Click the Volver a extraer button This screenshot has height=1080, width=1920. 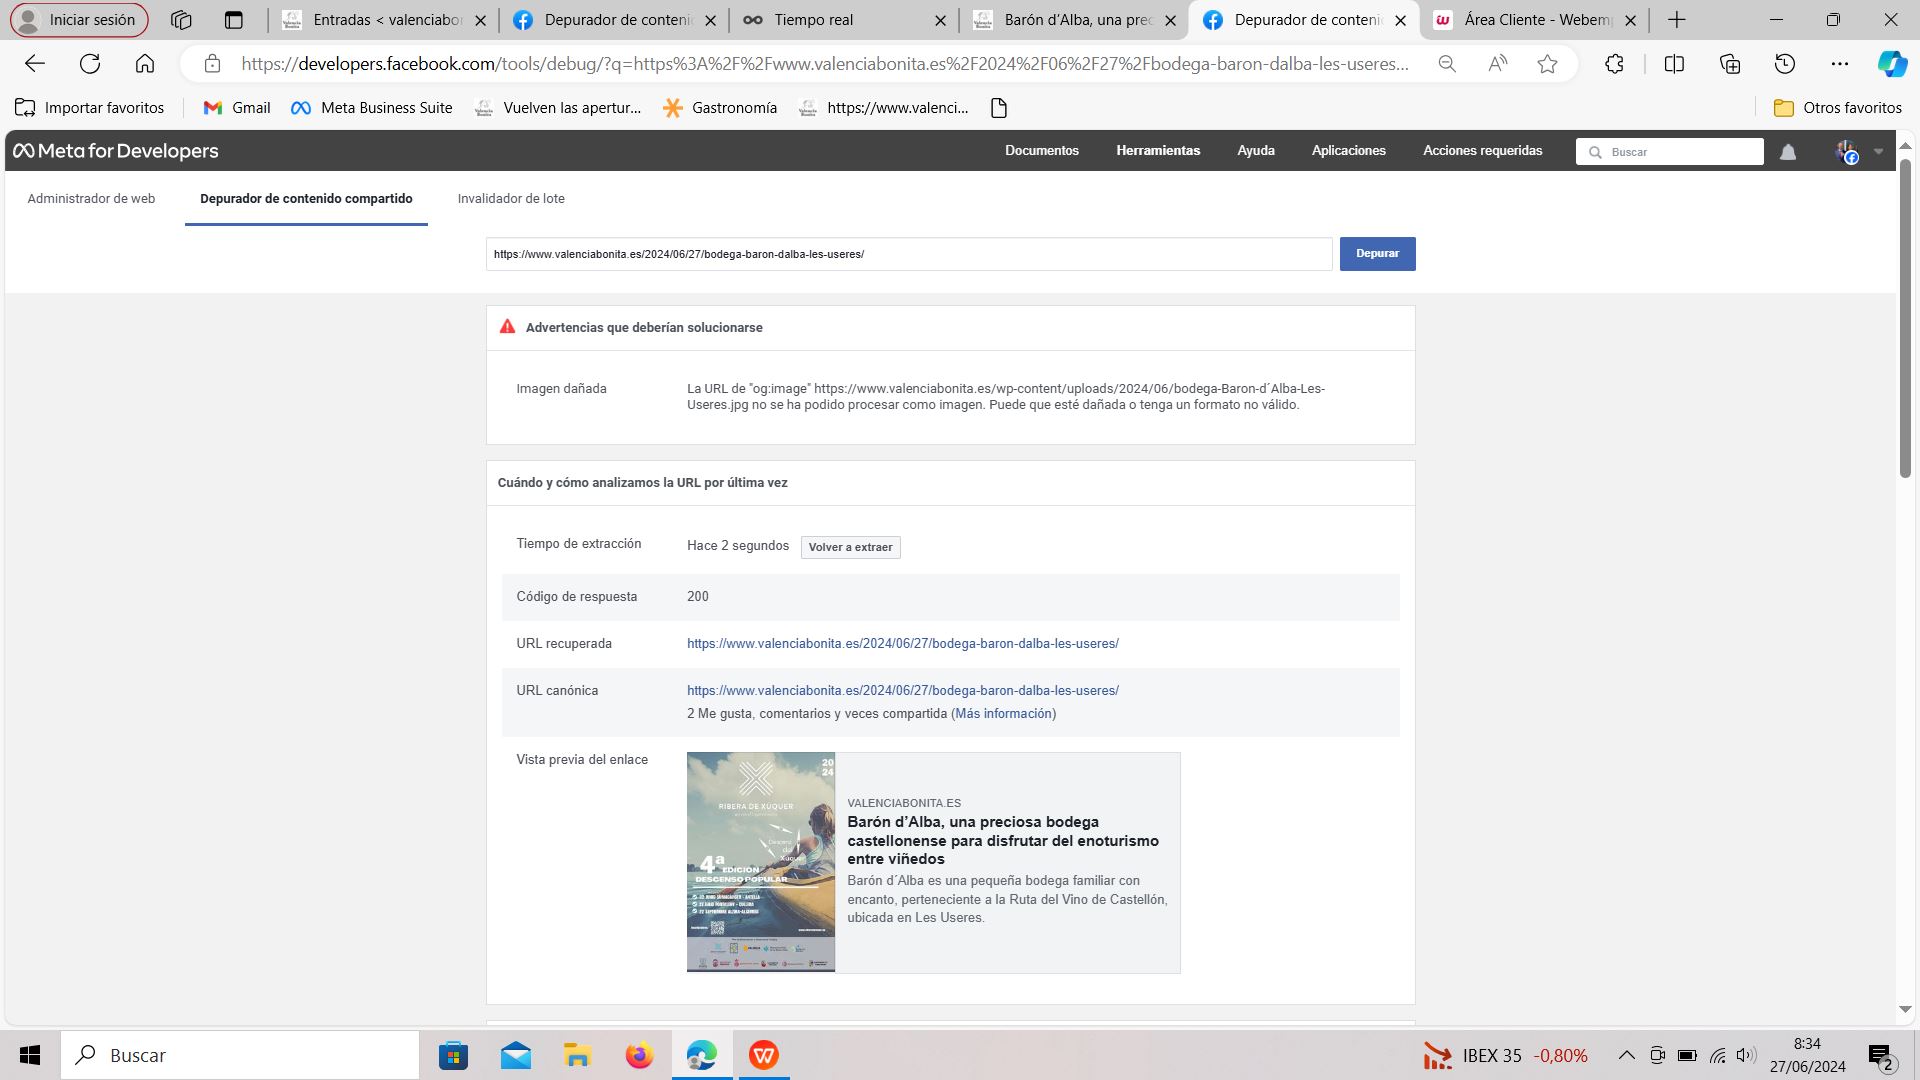tap(850, 547)
